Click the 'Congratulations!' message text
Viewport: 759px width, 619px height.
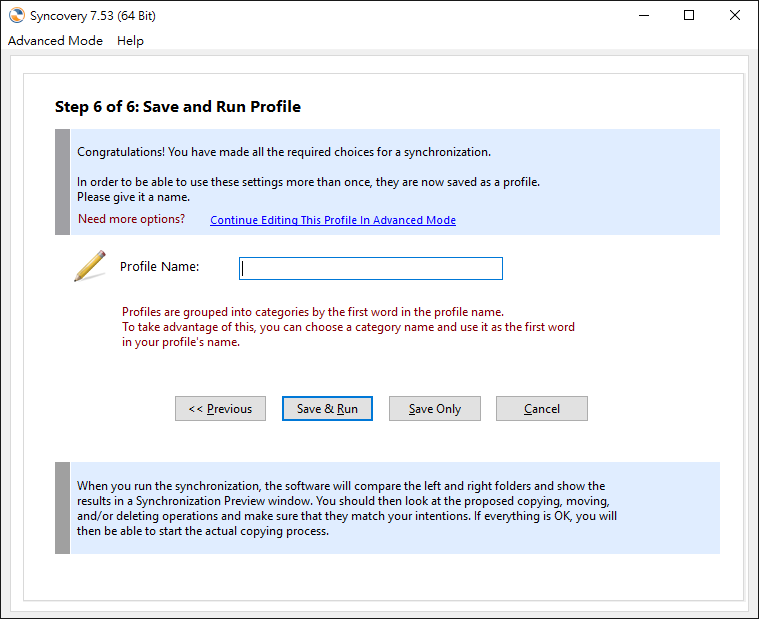[x=284, y=152]
